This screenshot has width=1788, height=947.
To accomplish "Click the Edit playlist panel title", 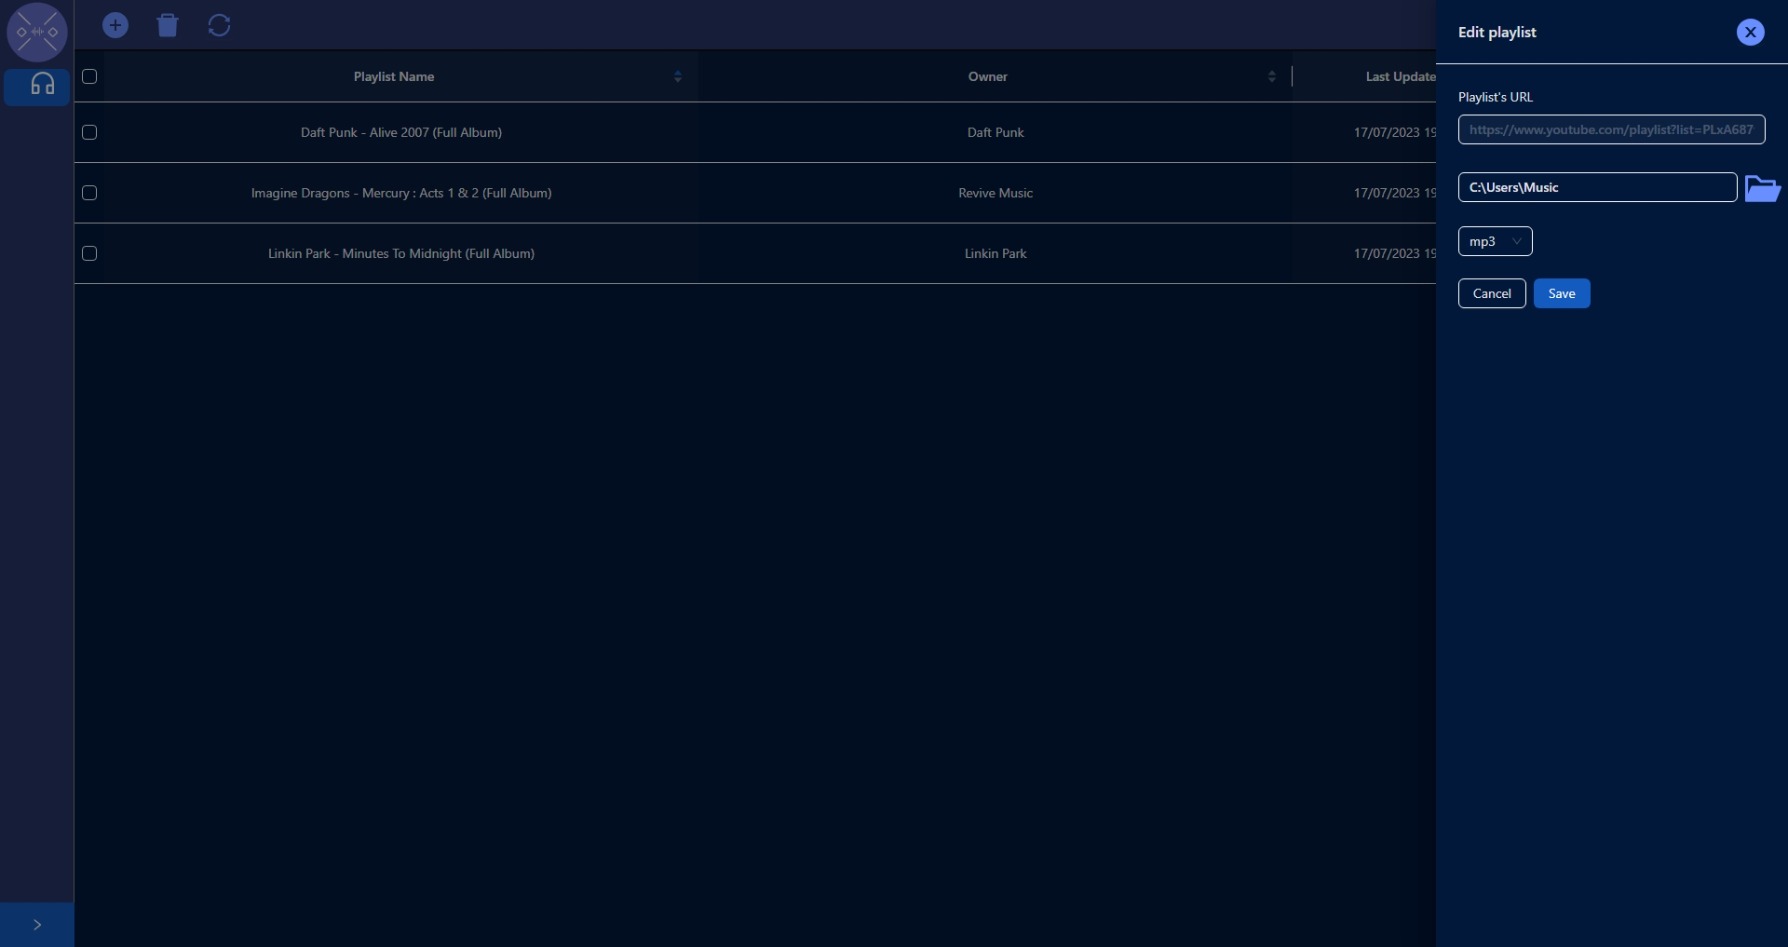I will [x=1497, y=32].
